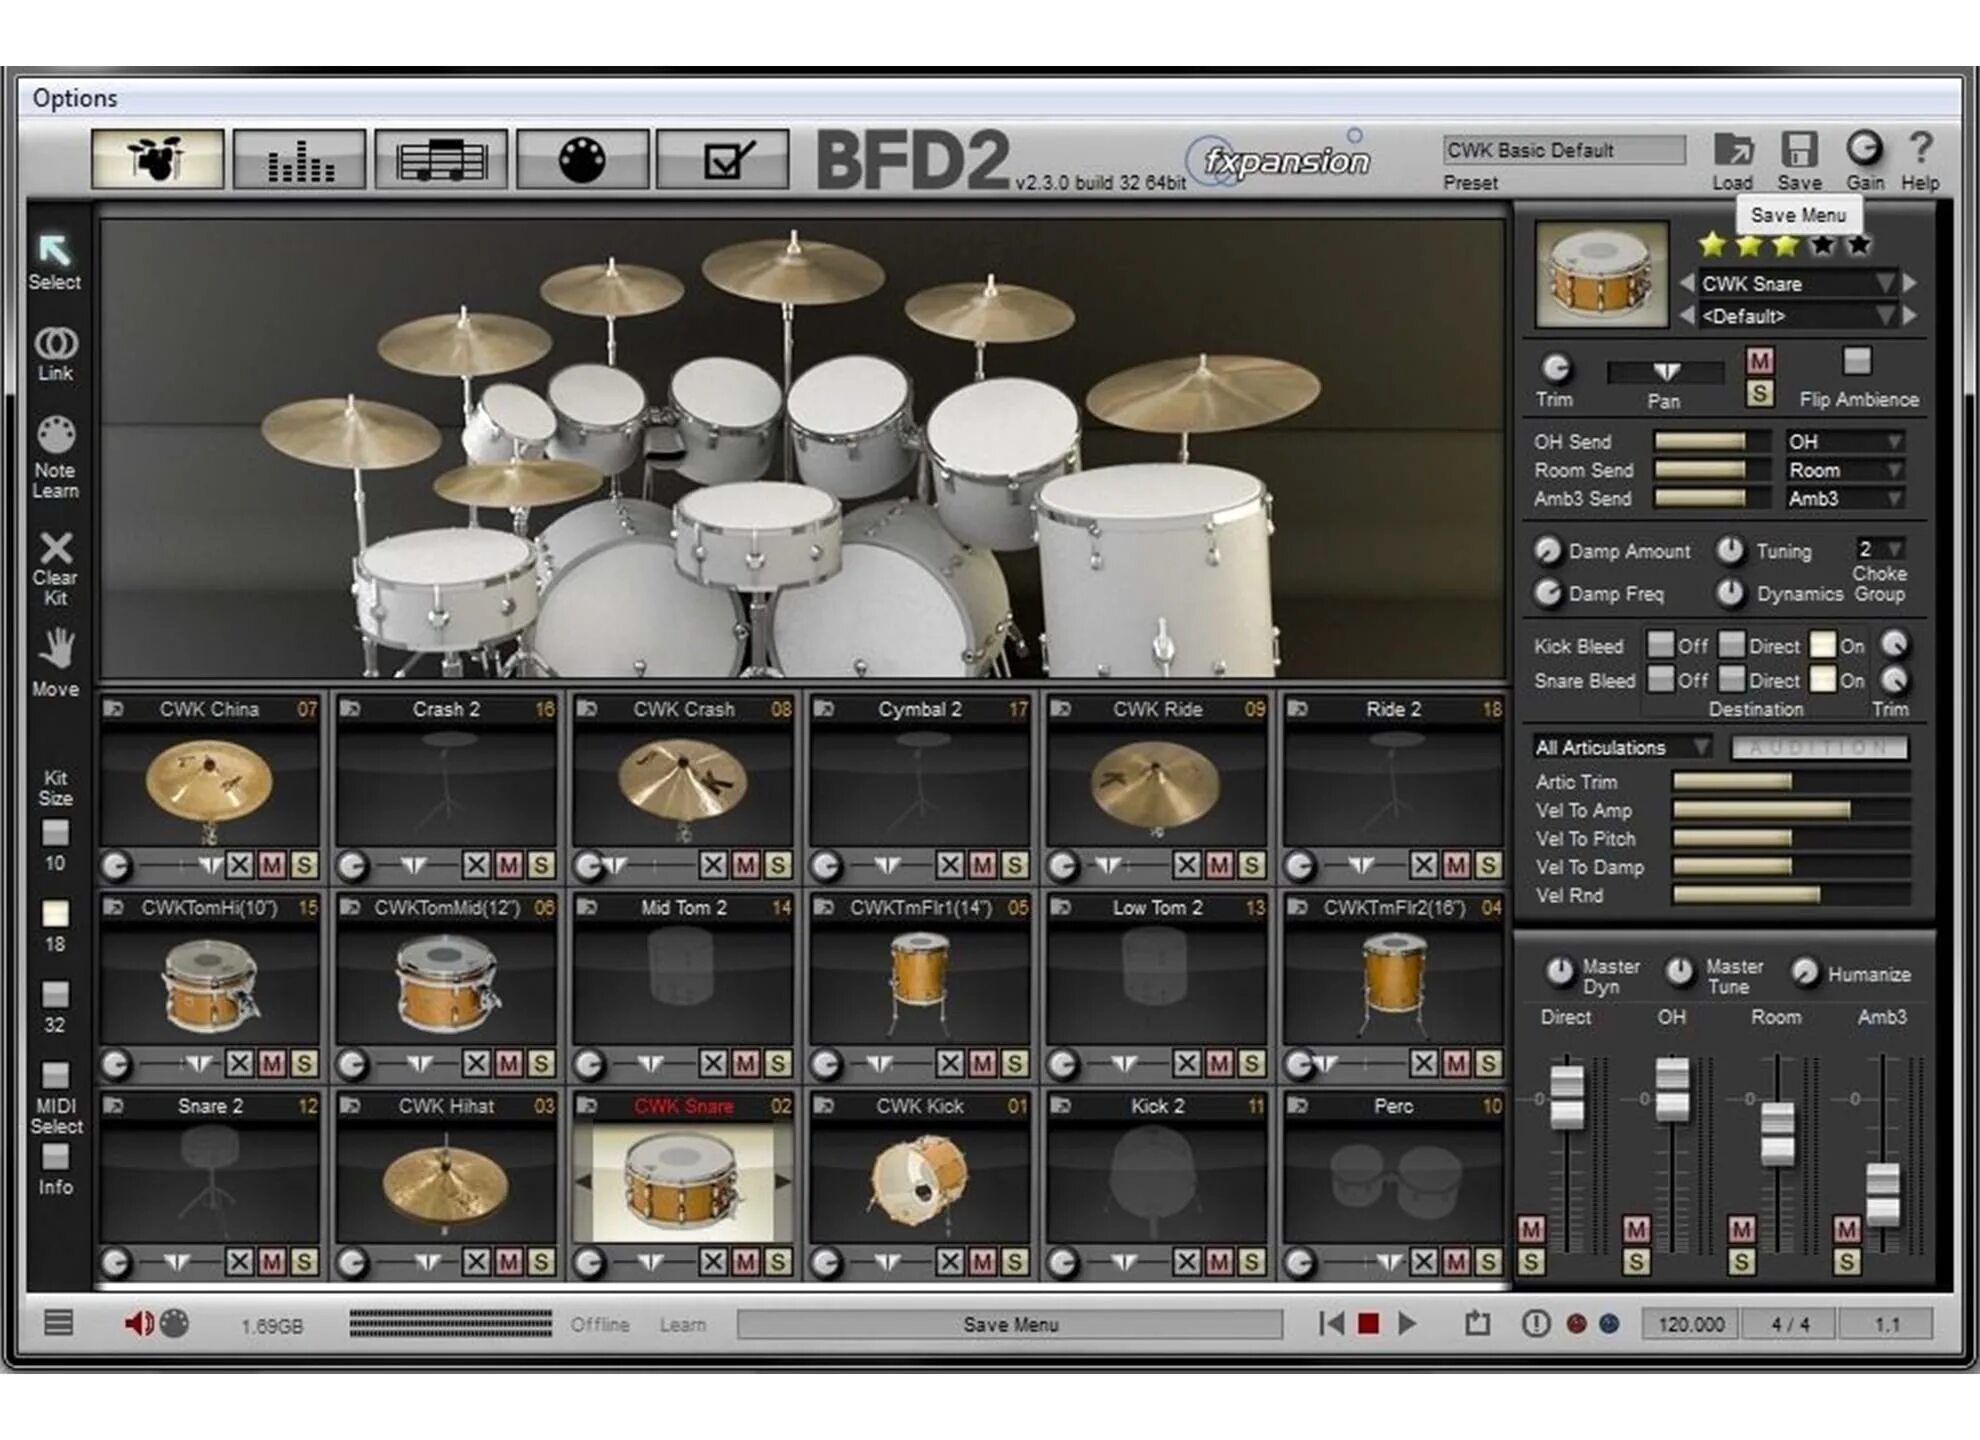Toggle the Flip Ambience checkbox
The image size is (1980, 1440).
pos(1857,361)
